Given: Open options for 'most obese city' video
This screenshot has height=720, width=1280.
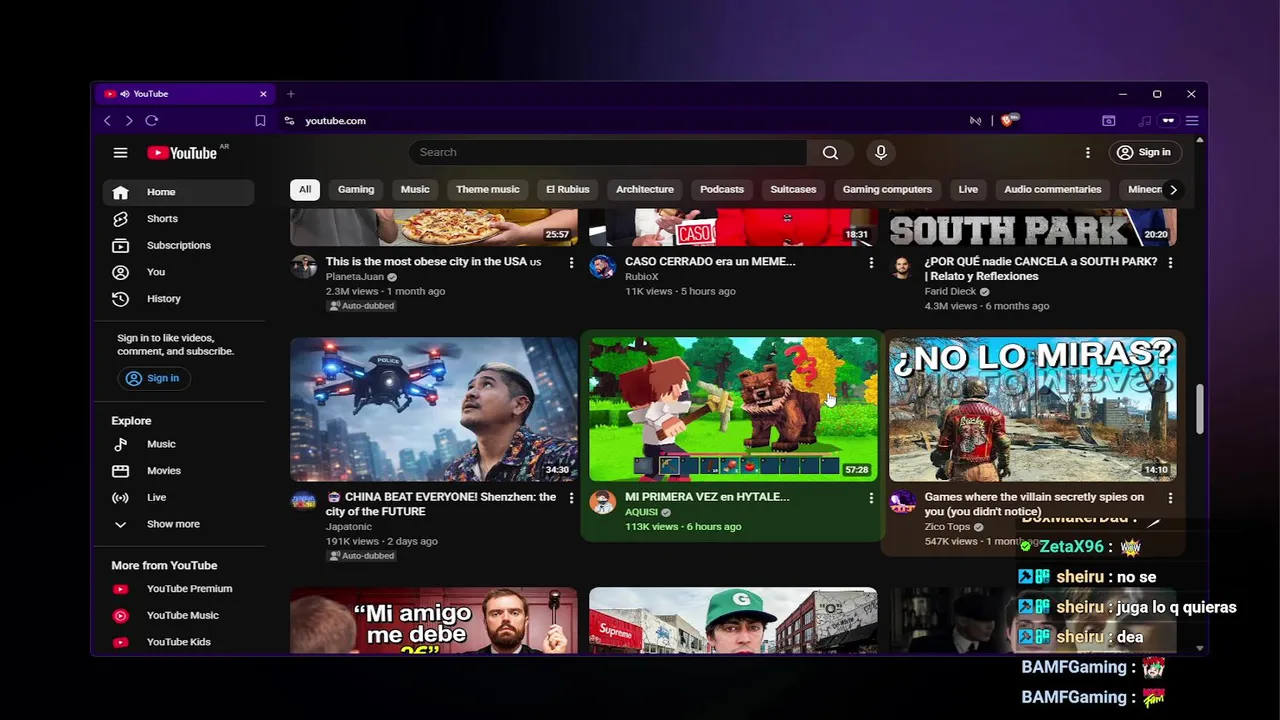Looking at the screenshot, I should point(571,262).
